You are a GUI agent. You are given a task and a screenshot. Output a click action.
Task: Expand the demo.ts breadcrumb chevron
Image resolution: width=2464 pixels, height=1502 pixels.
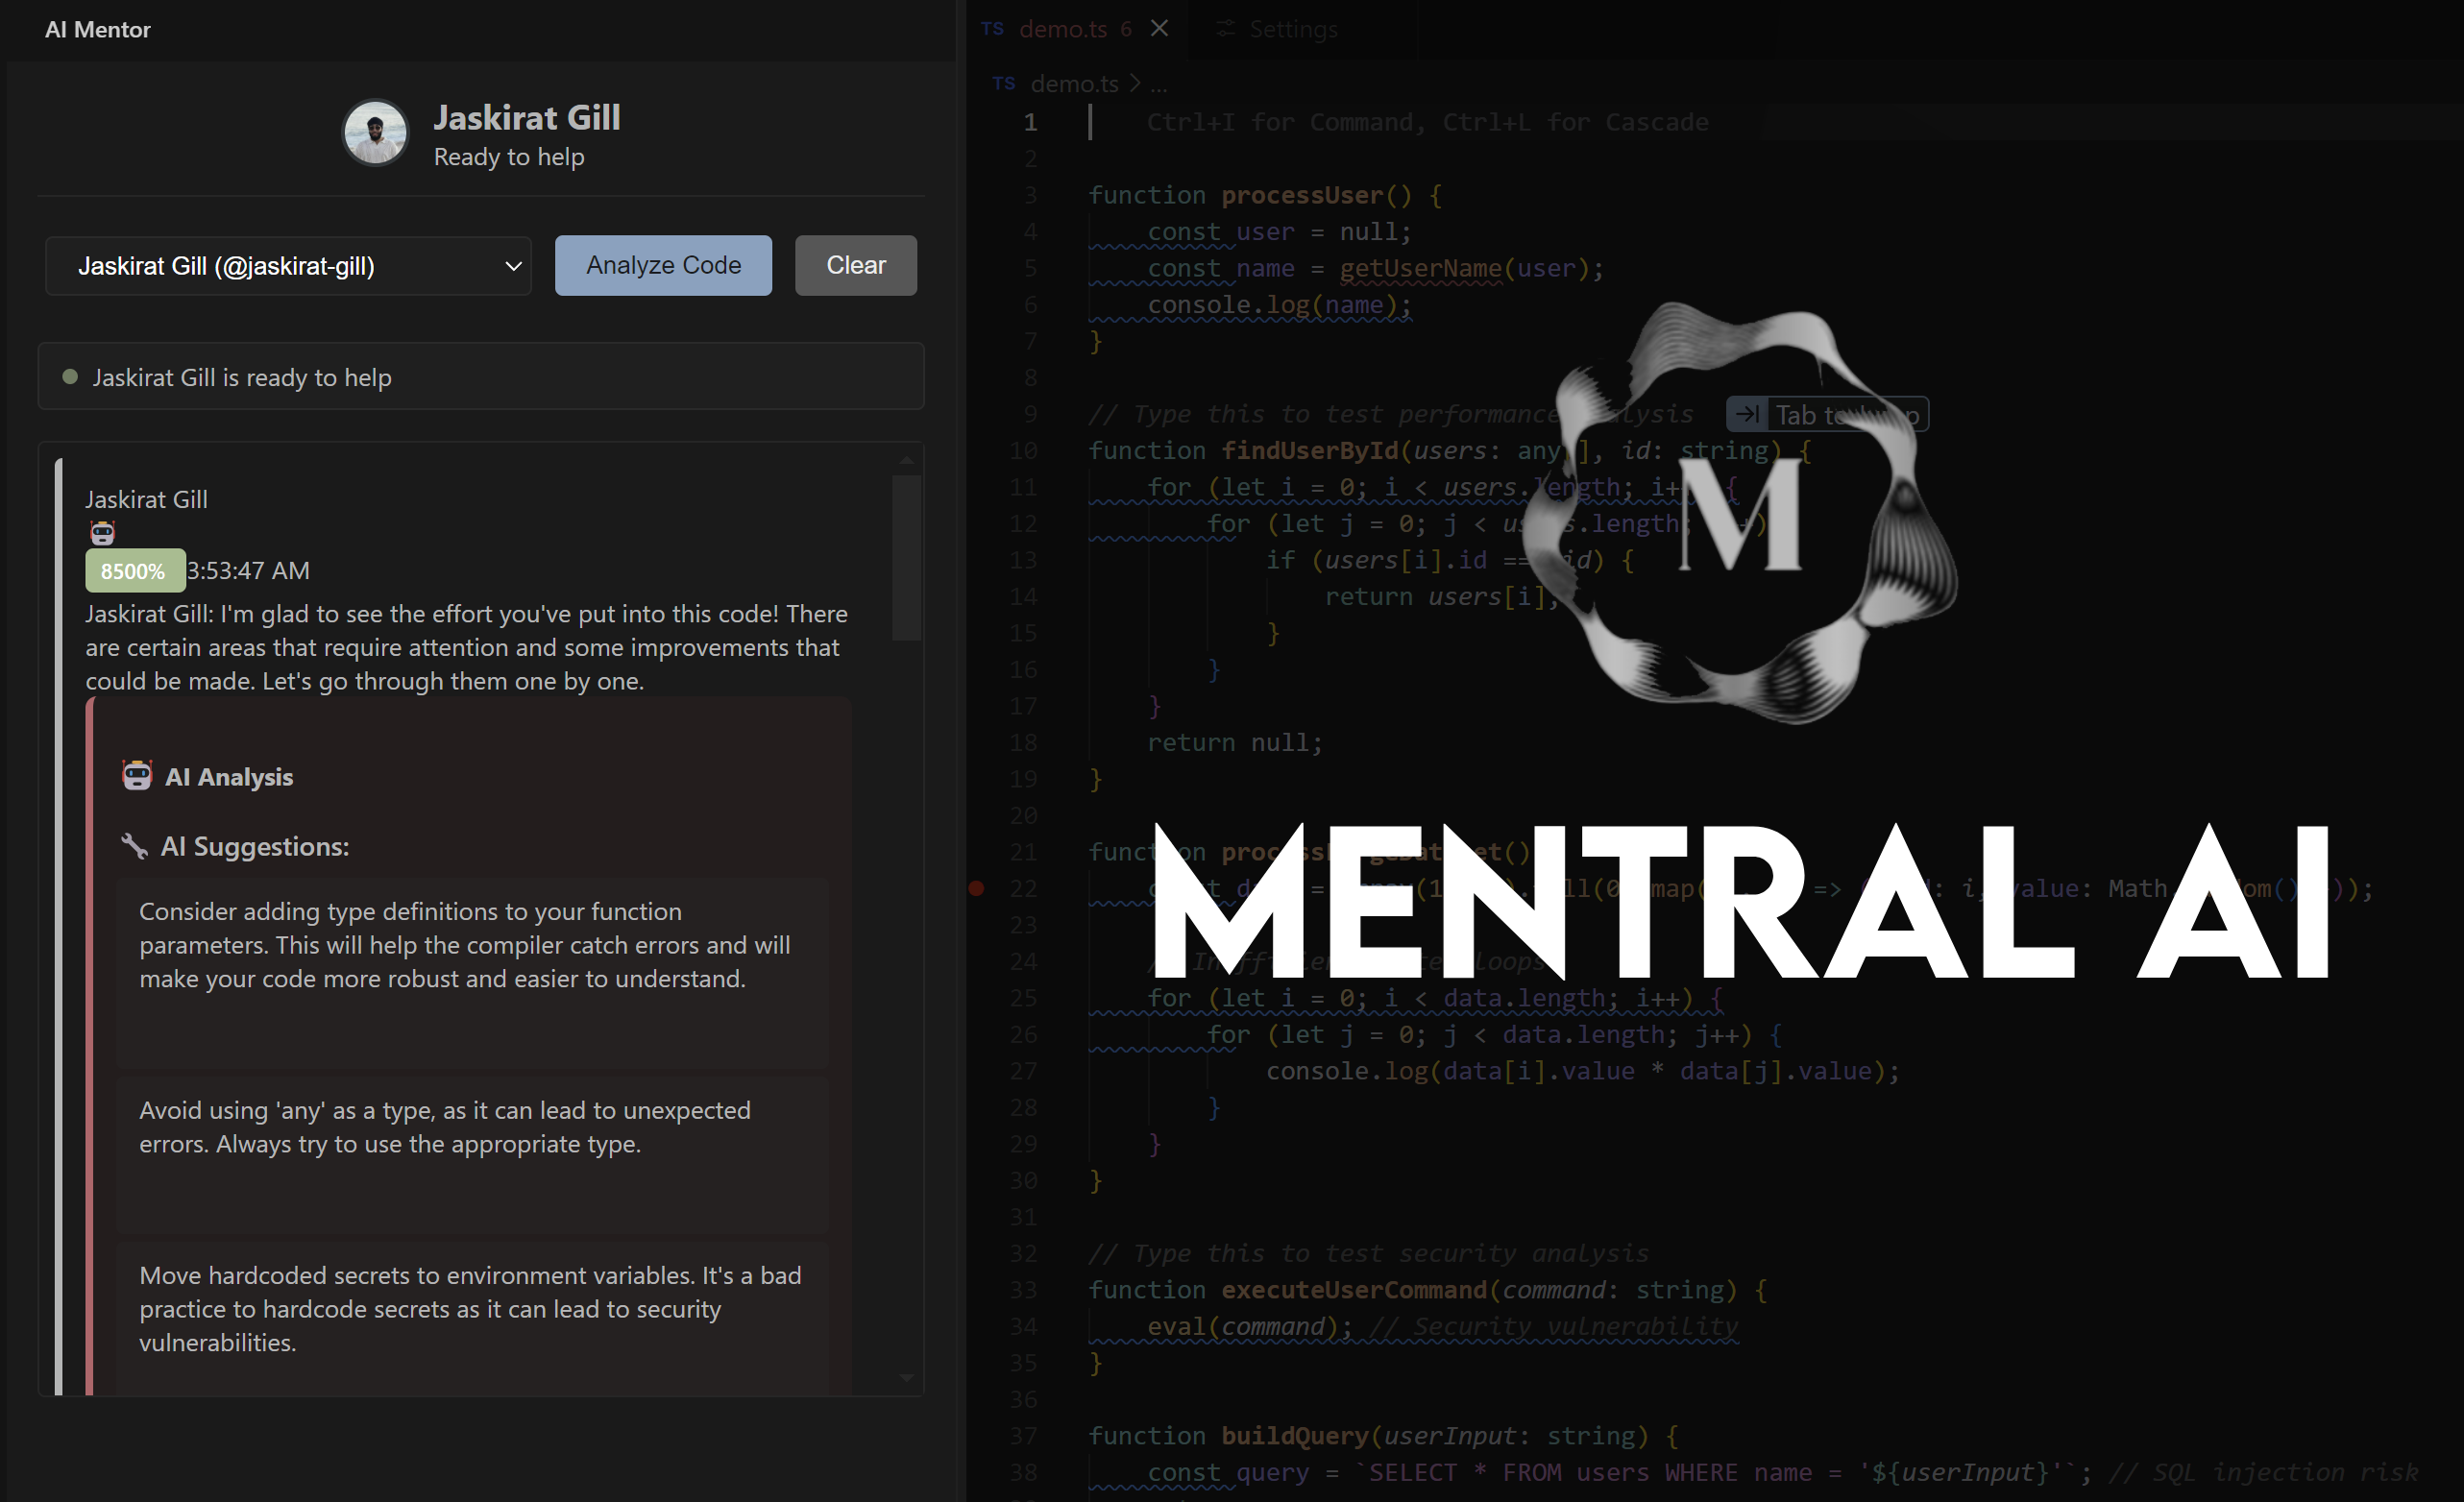[x=1134, y=84]
